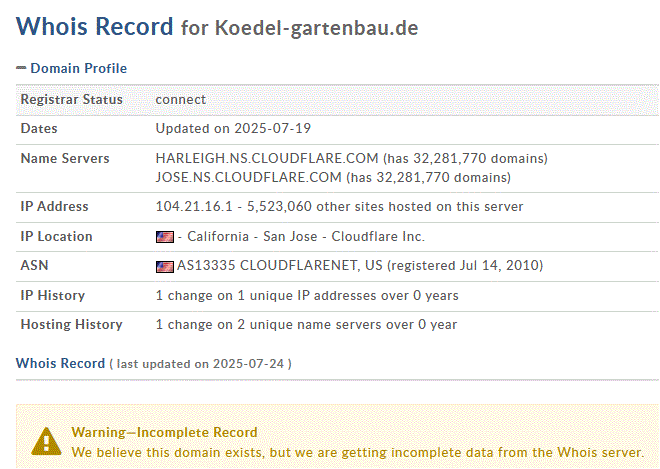This screenshot has width=660, height=469.
Task: Click the 104.21.16.1 IP address
Action: click(189, 207)
